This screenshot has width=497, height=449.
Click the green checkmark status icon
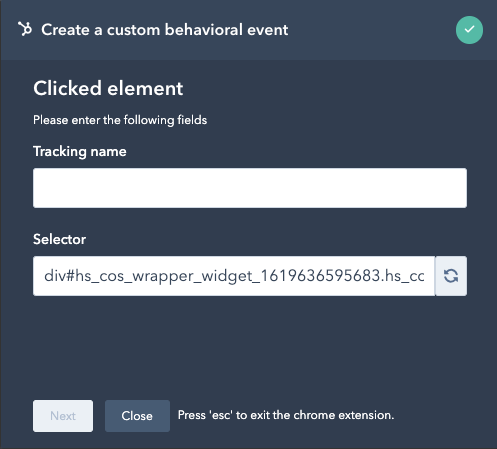click(469, 30)
